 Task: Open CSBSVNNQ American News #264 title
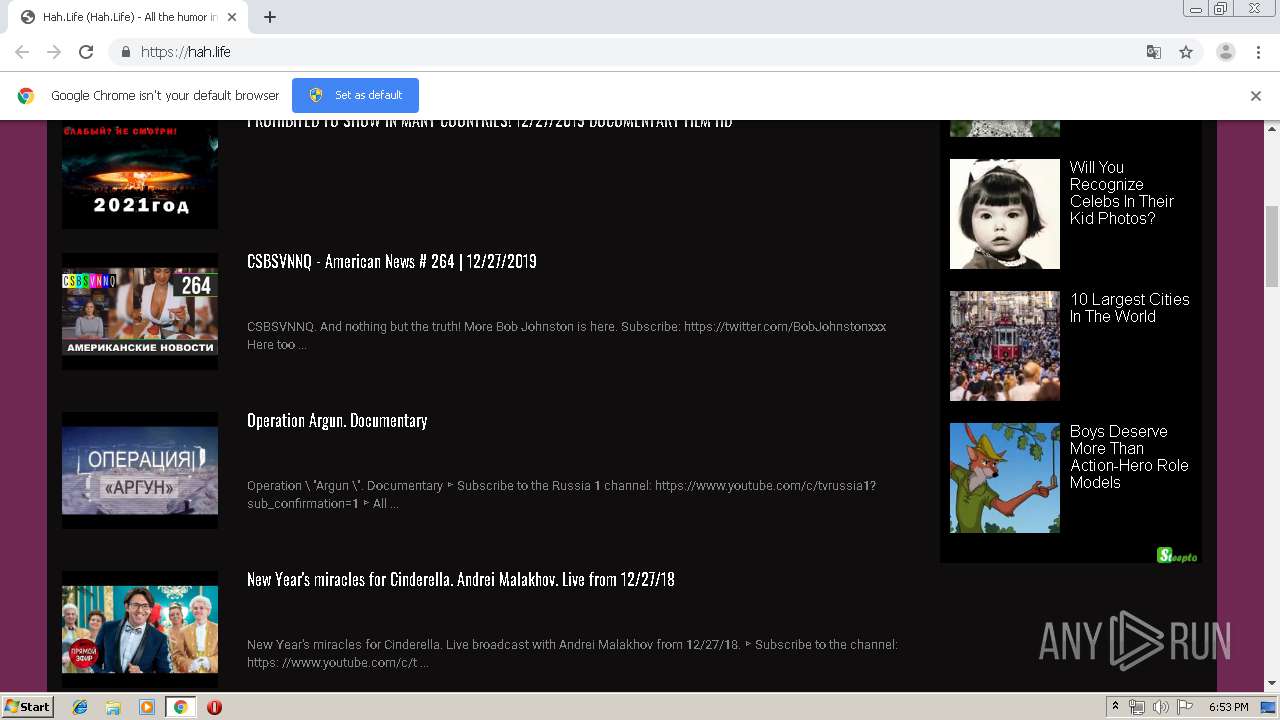(x=392, y=261)
